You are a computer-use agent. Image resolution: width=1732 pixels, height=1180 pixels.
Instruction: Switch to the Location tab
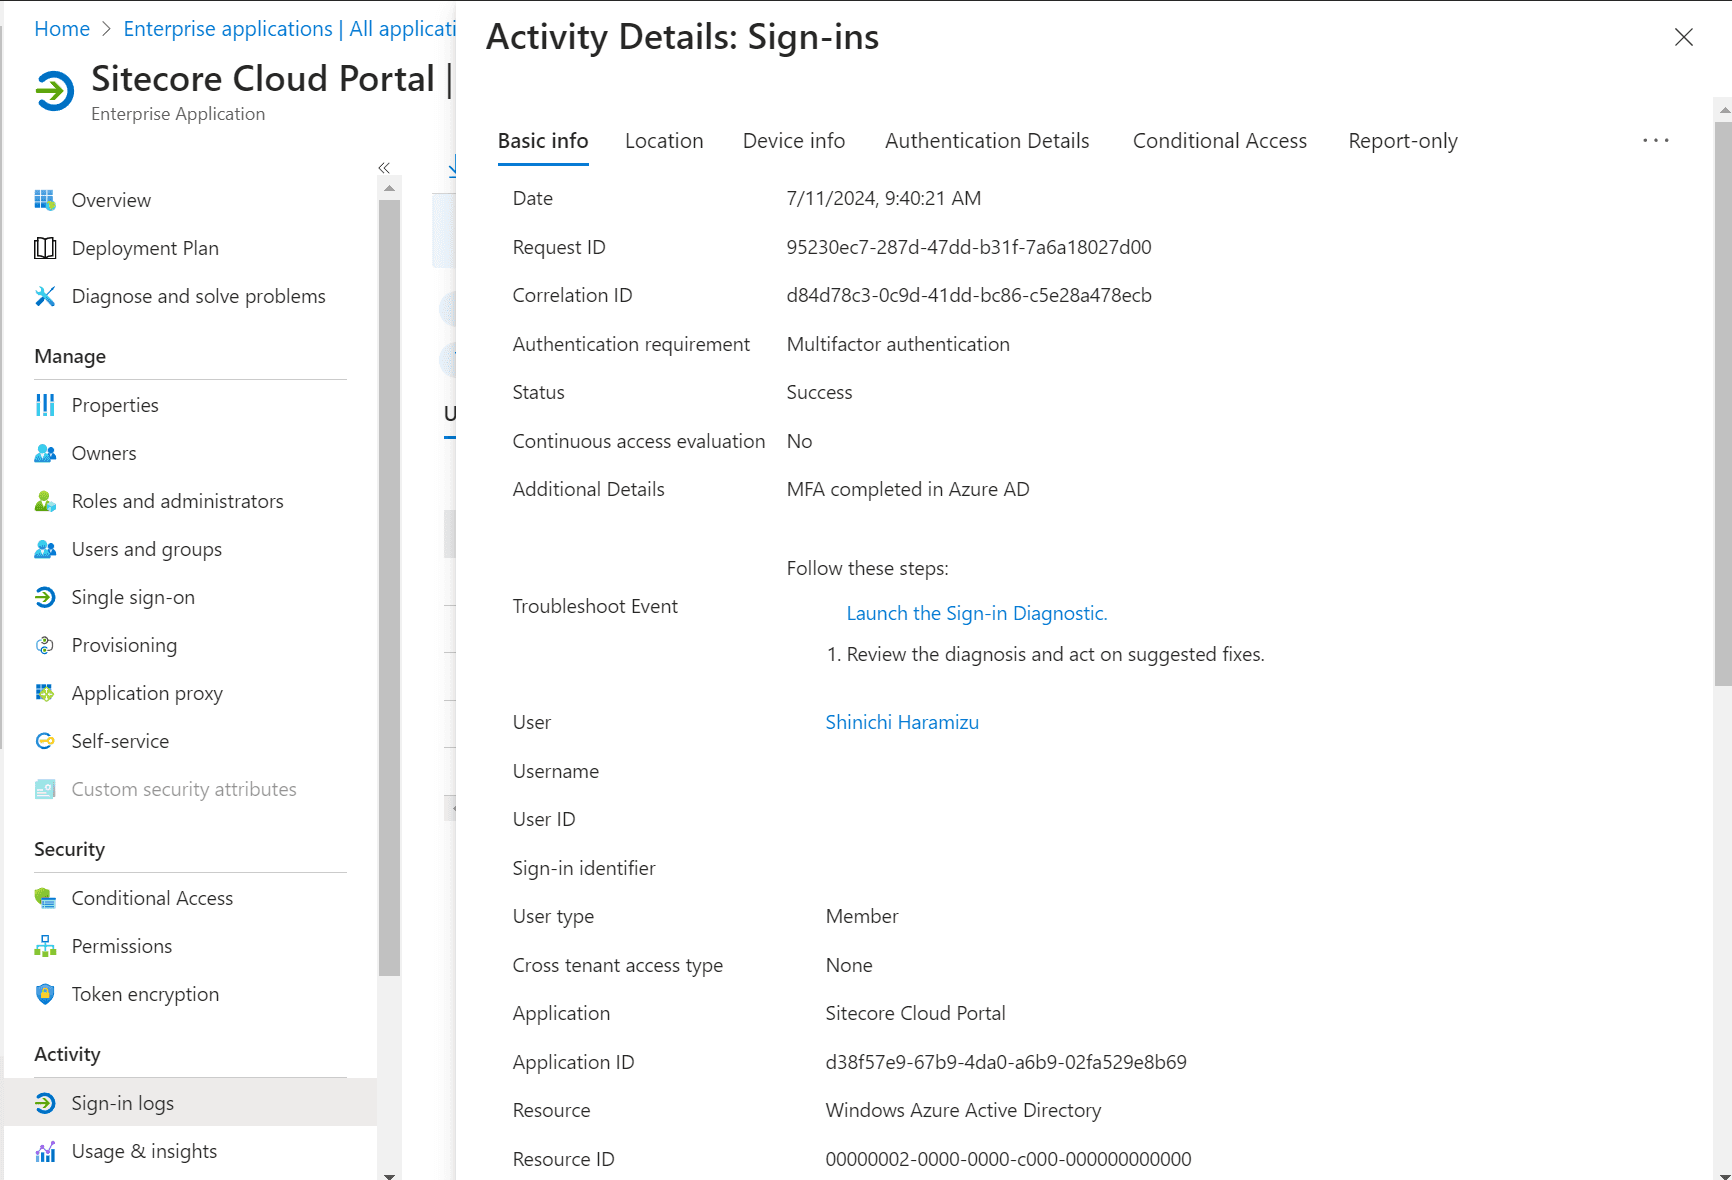664,141
